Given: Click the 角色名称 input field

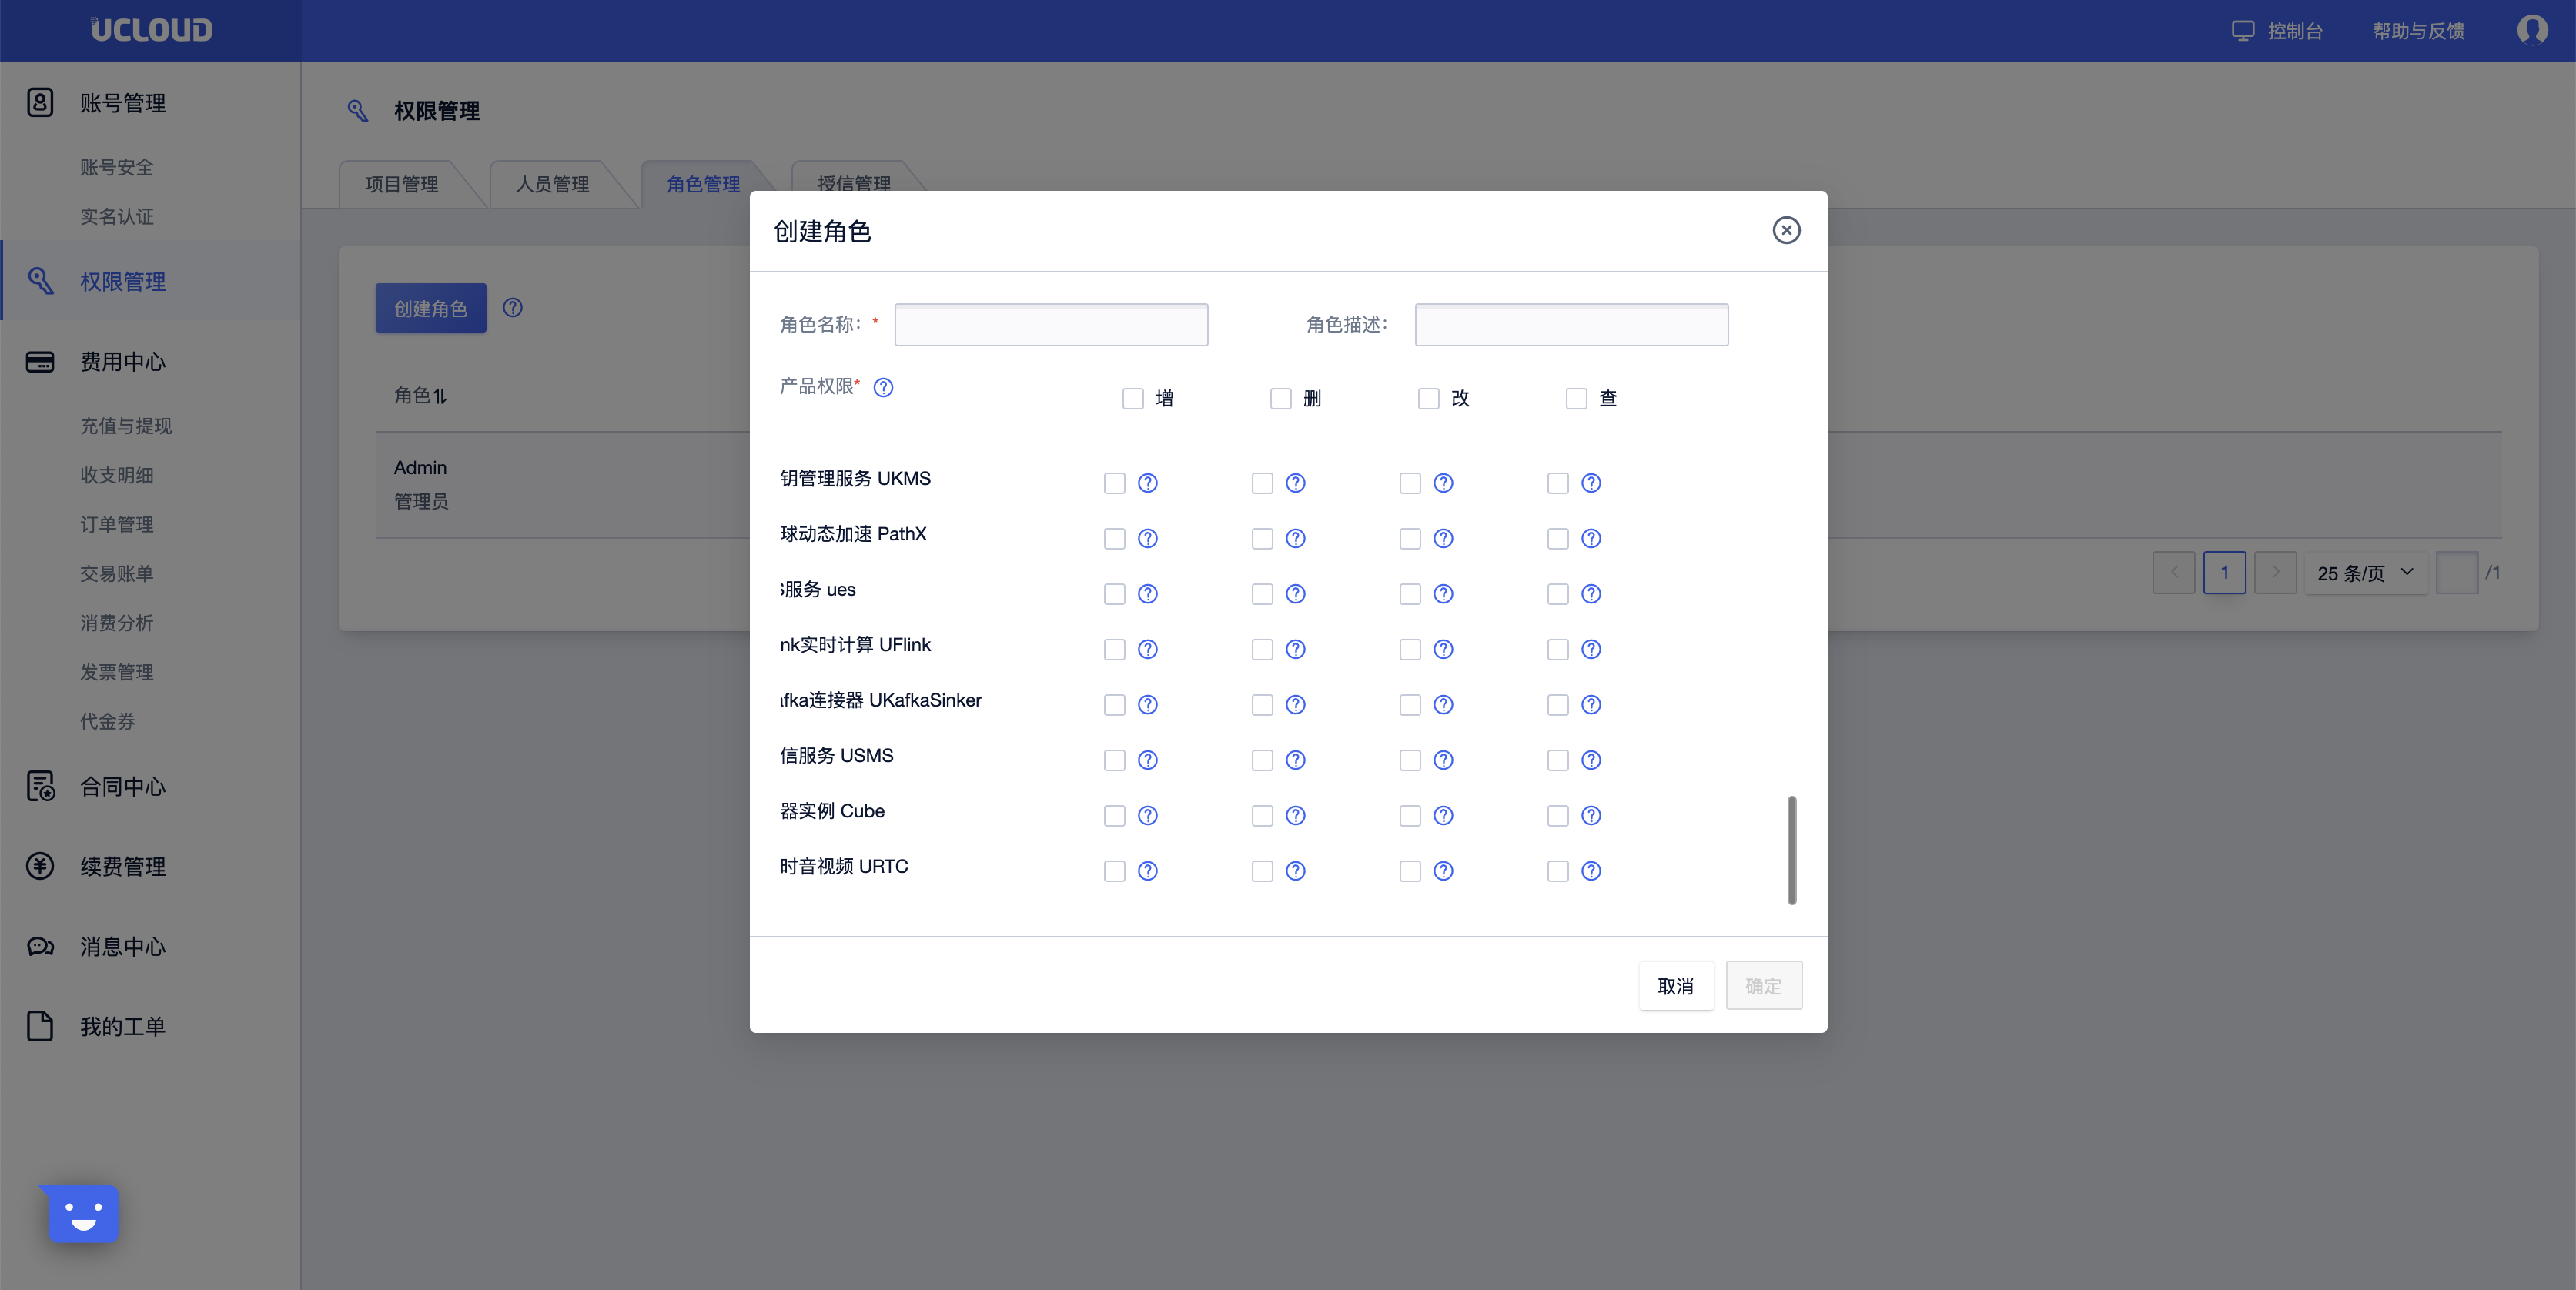Looking at the screenshot, I should pos(1050,325).
